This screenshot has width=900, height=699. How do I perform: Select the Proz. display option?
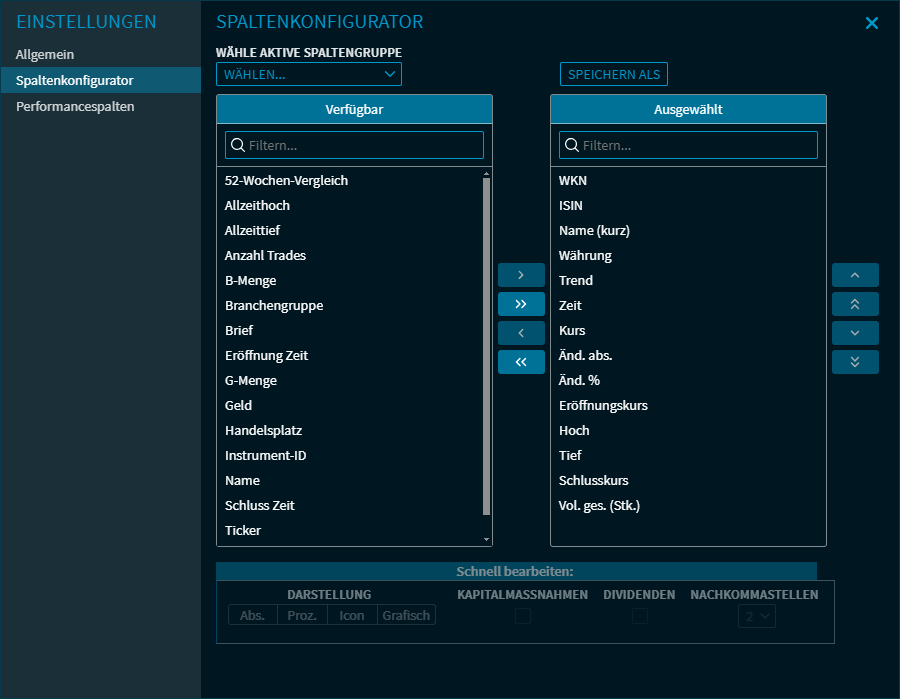tap(302, 615)
